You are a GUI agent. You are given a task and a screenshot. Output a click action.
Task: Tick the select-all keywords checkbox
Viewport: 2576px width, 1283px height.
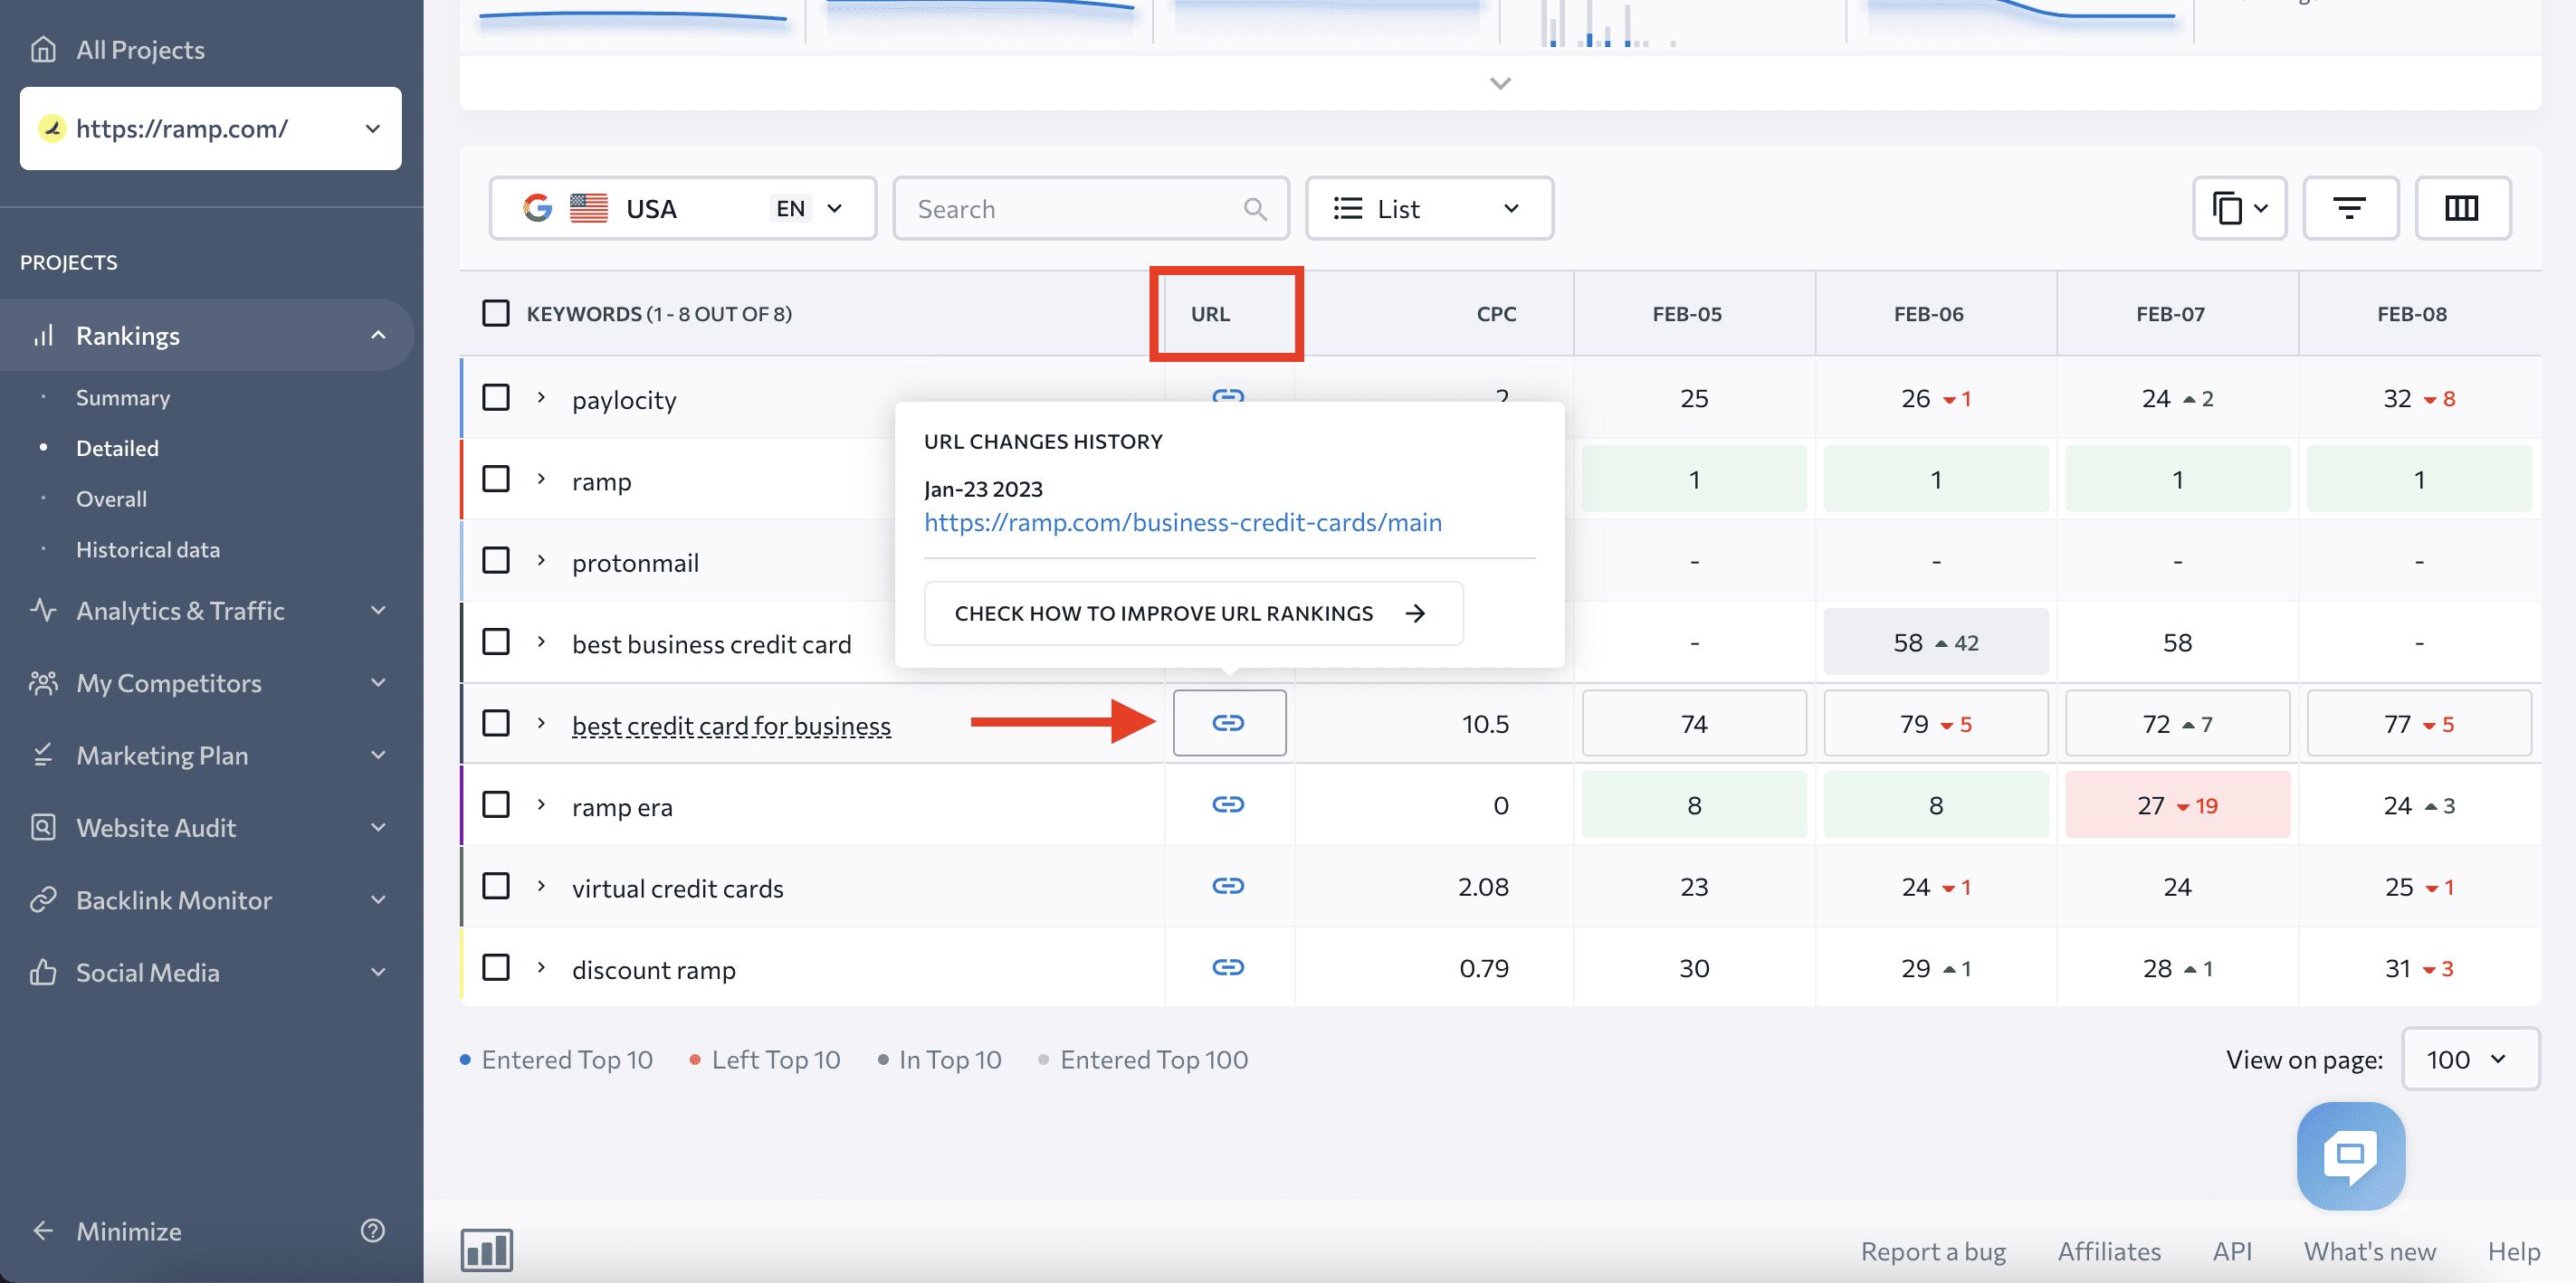coord(496,313)
